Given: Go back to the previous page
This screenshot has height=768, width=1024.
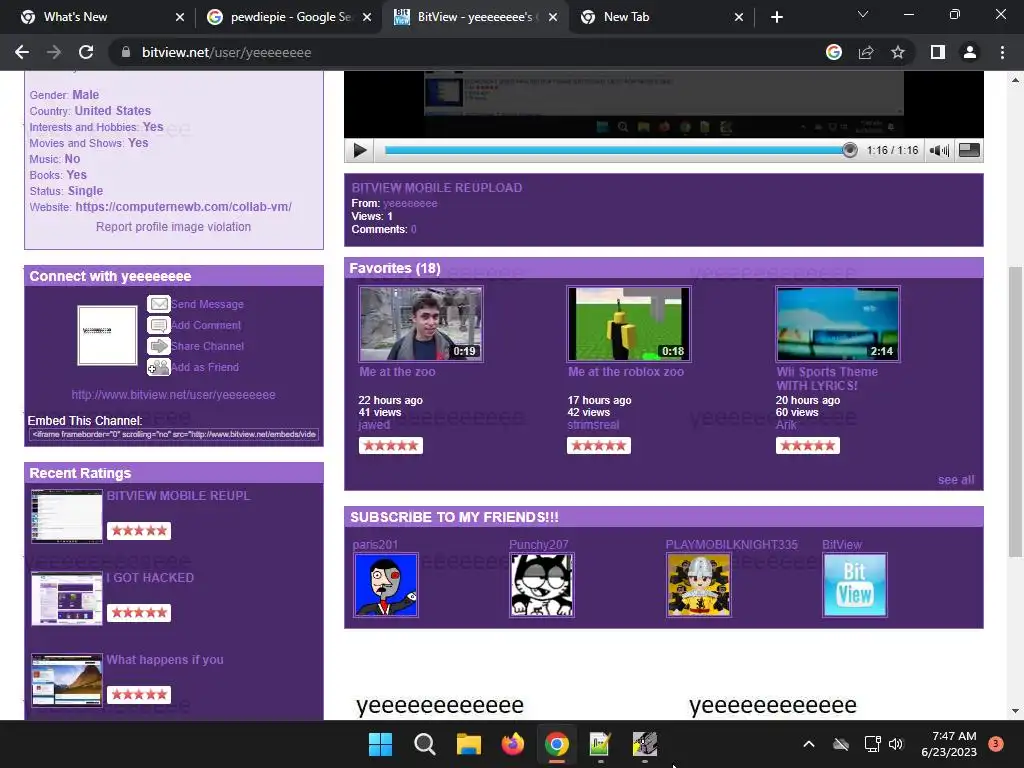Looking at the screenshot, I should pos(22,52).
